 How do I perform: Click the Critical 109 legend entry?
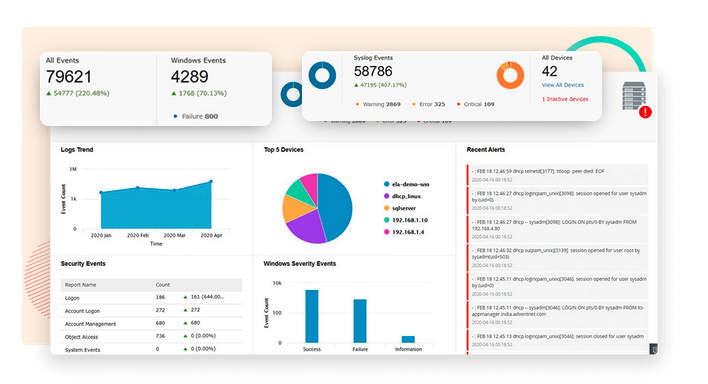[x=475, y=104]
